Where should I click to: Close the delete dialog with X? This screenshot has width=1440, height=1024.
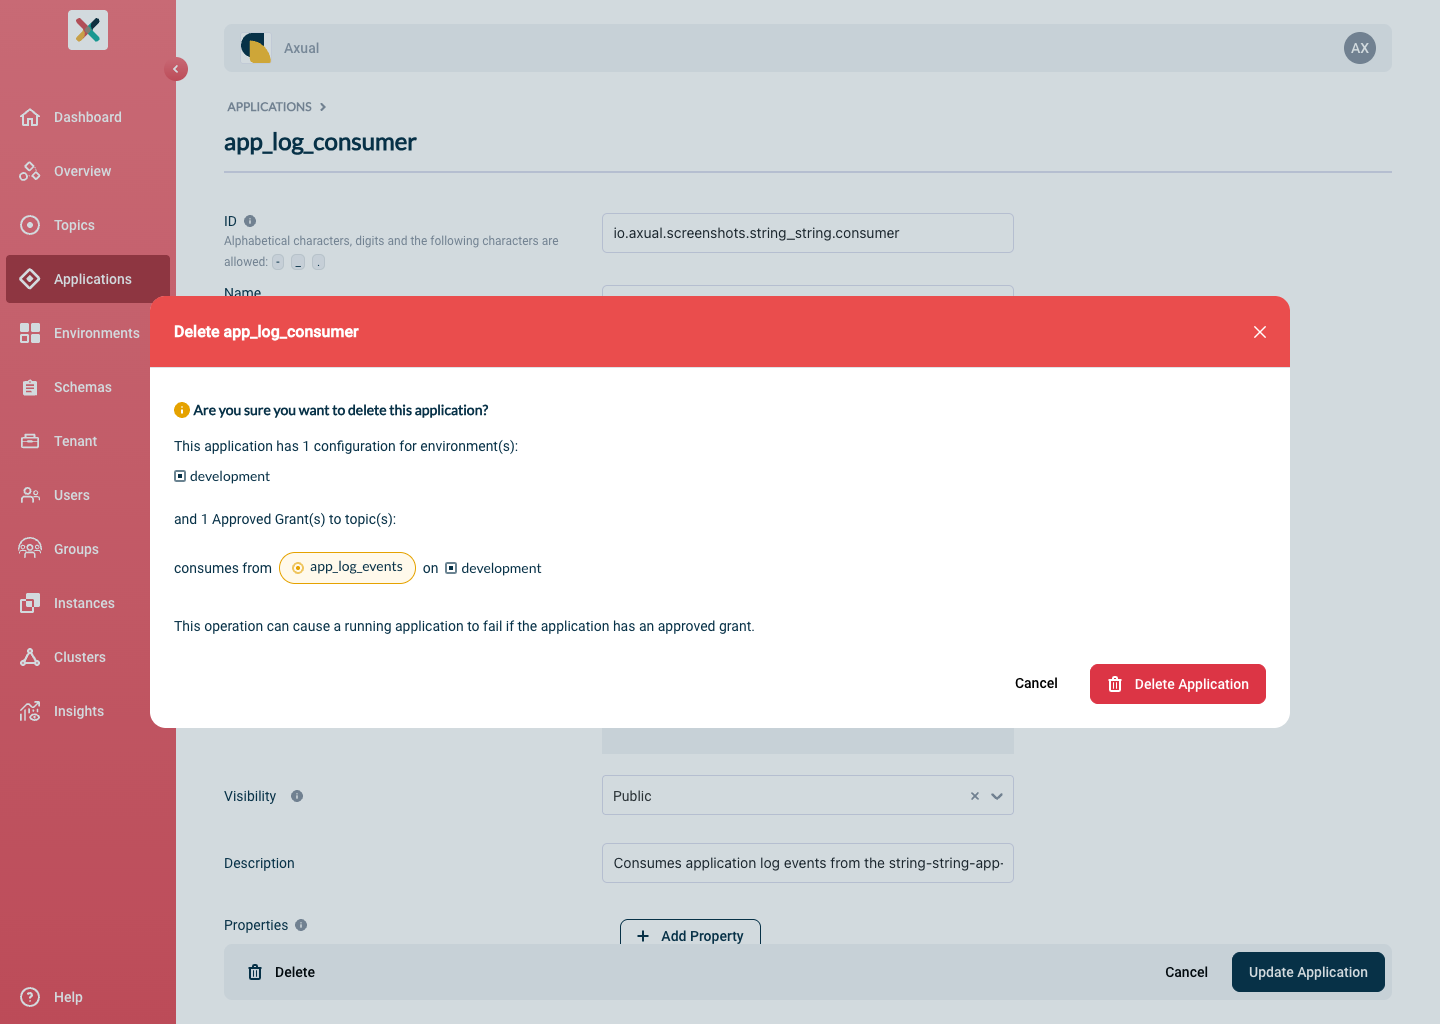(1260, 332)
